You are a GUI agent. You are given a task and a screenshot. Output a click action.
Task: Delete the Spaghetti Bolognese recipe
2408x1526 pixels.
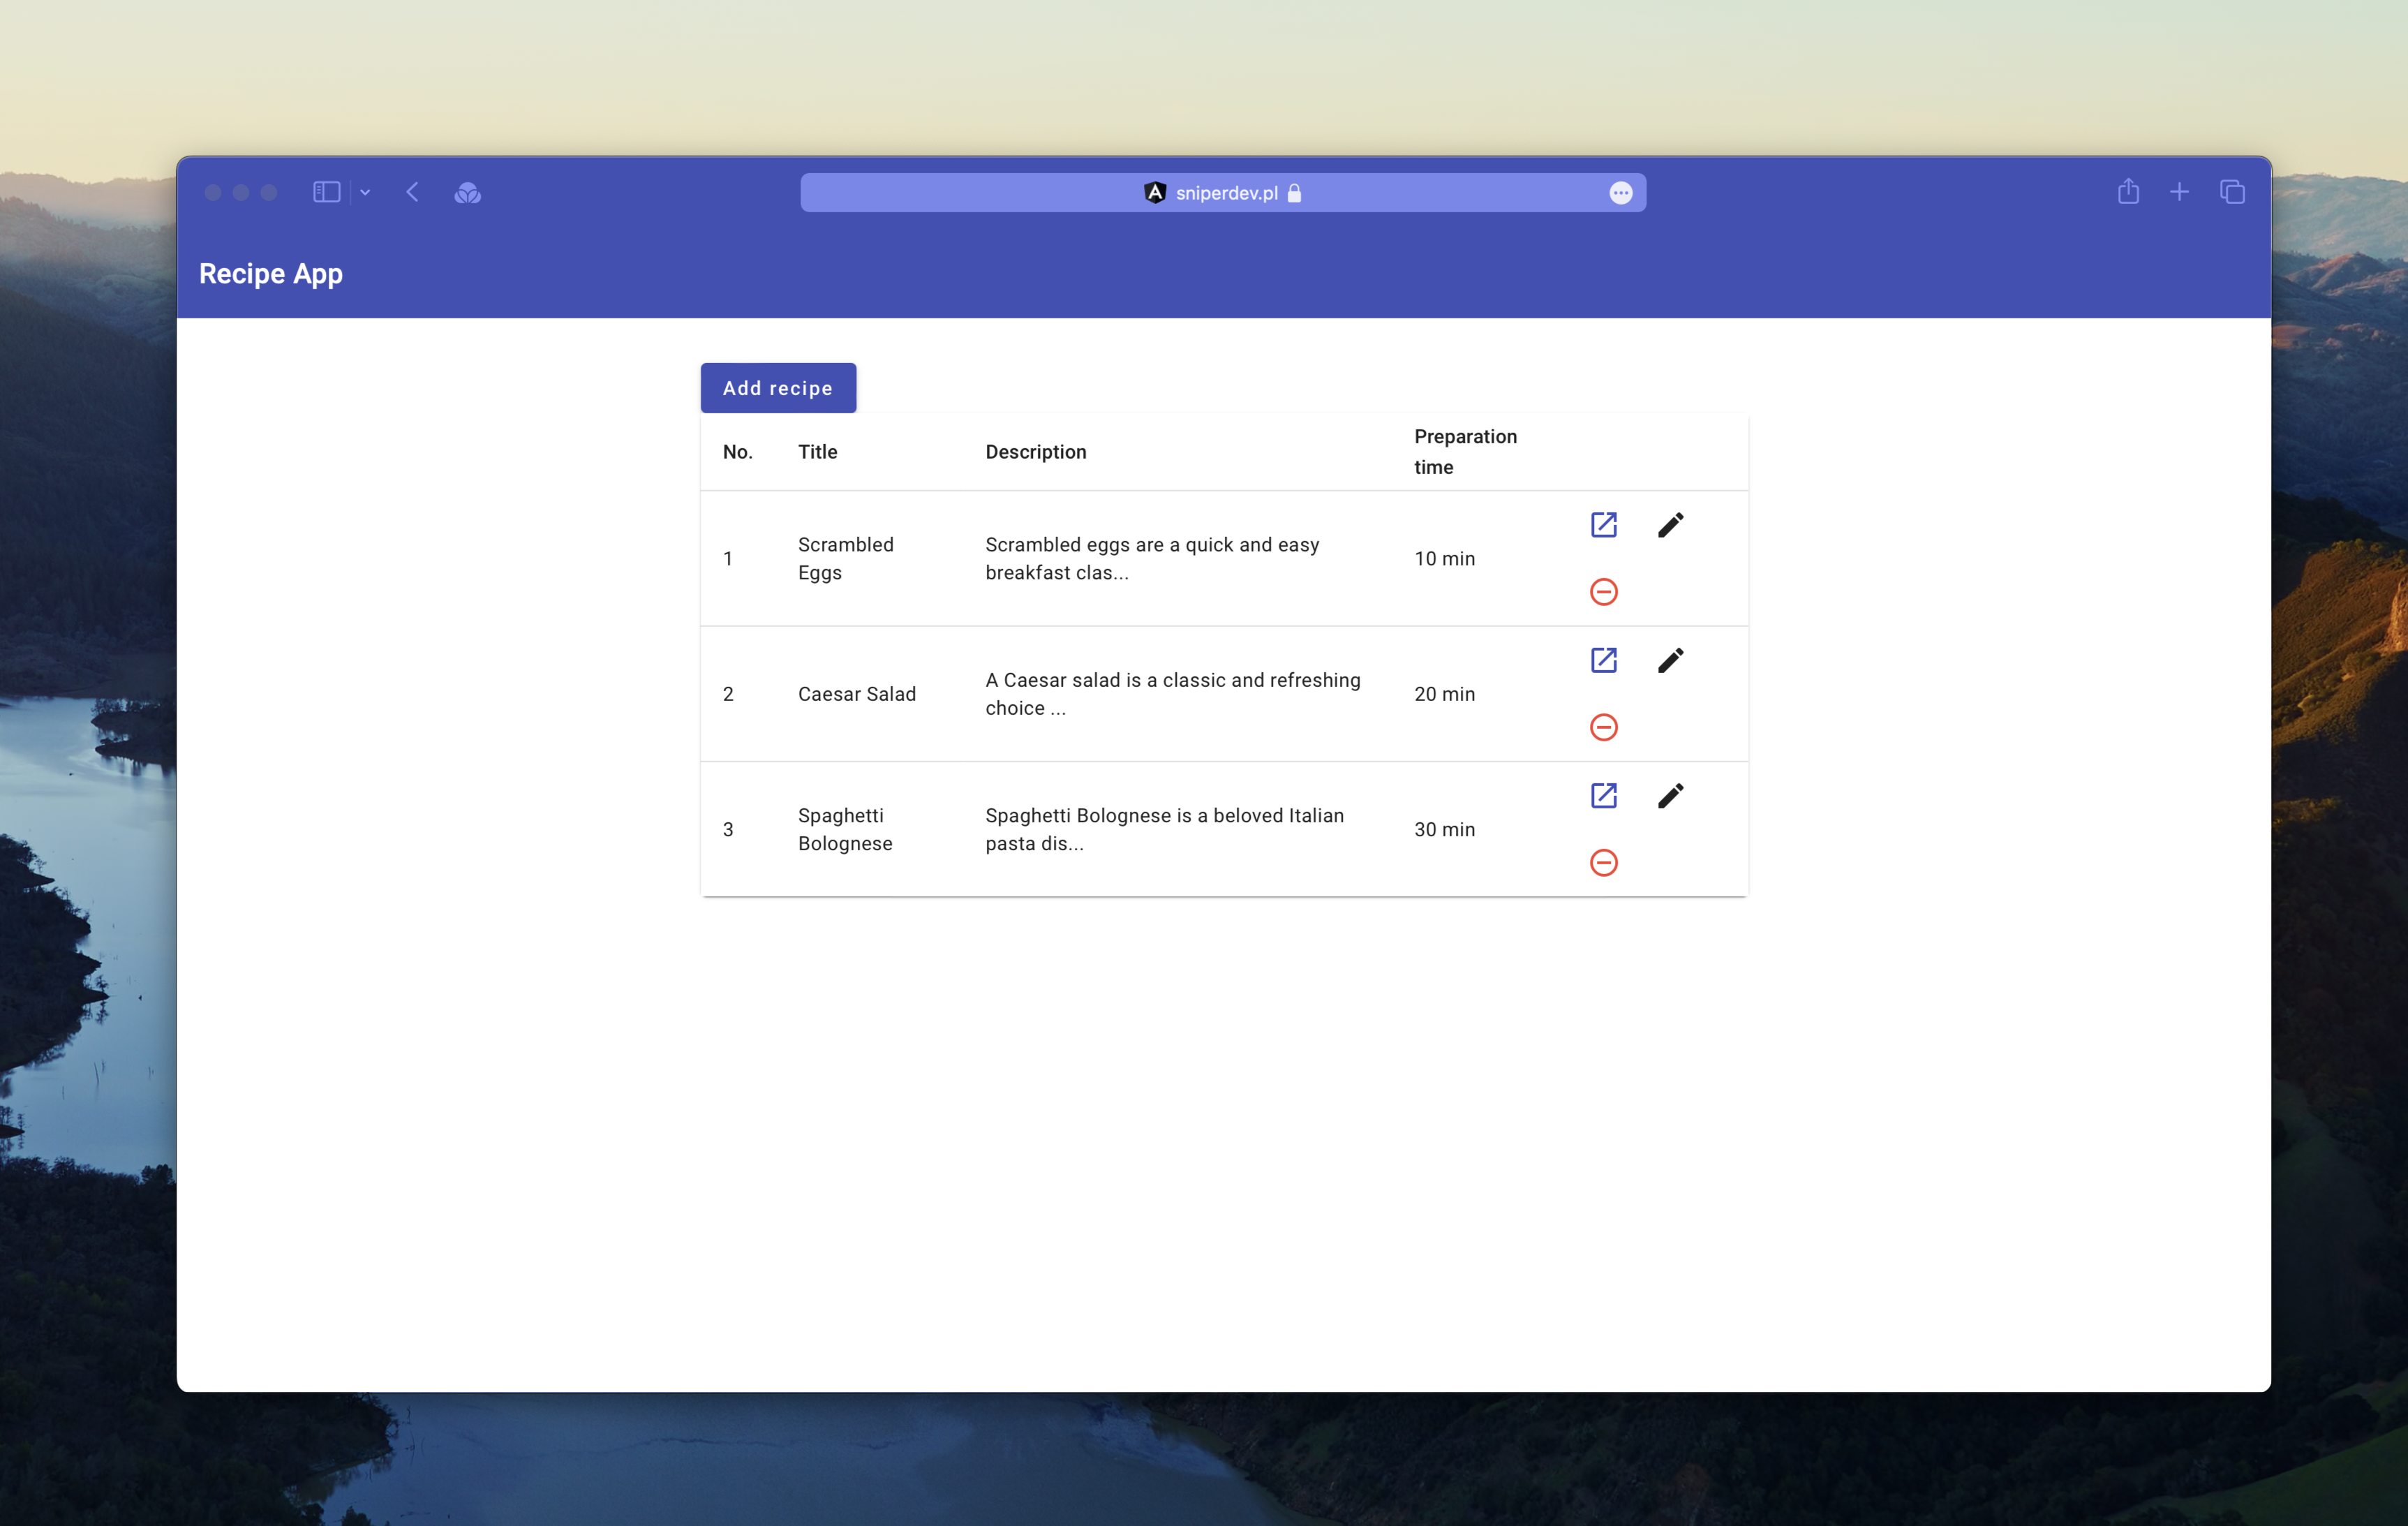pos(1603,862)
